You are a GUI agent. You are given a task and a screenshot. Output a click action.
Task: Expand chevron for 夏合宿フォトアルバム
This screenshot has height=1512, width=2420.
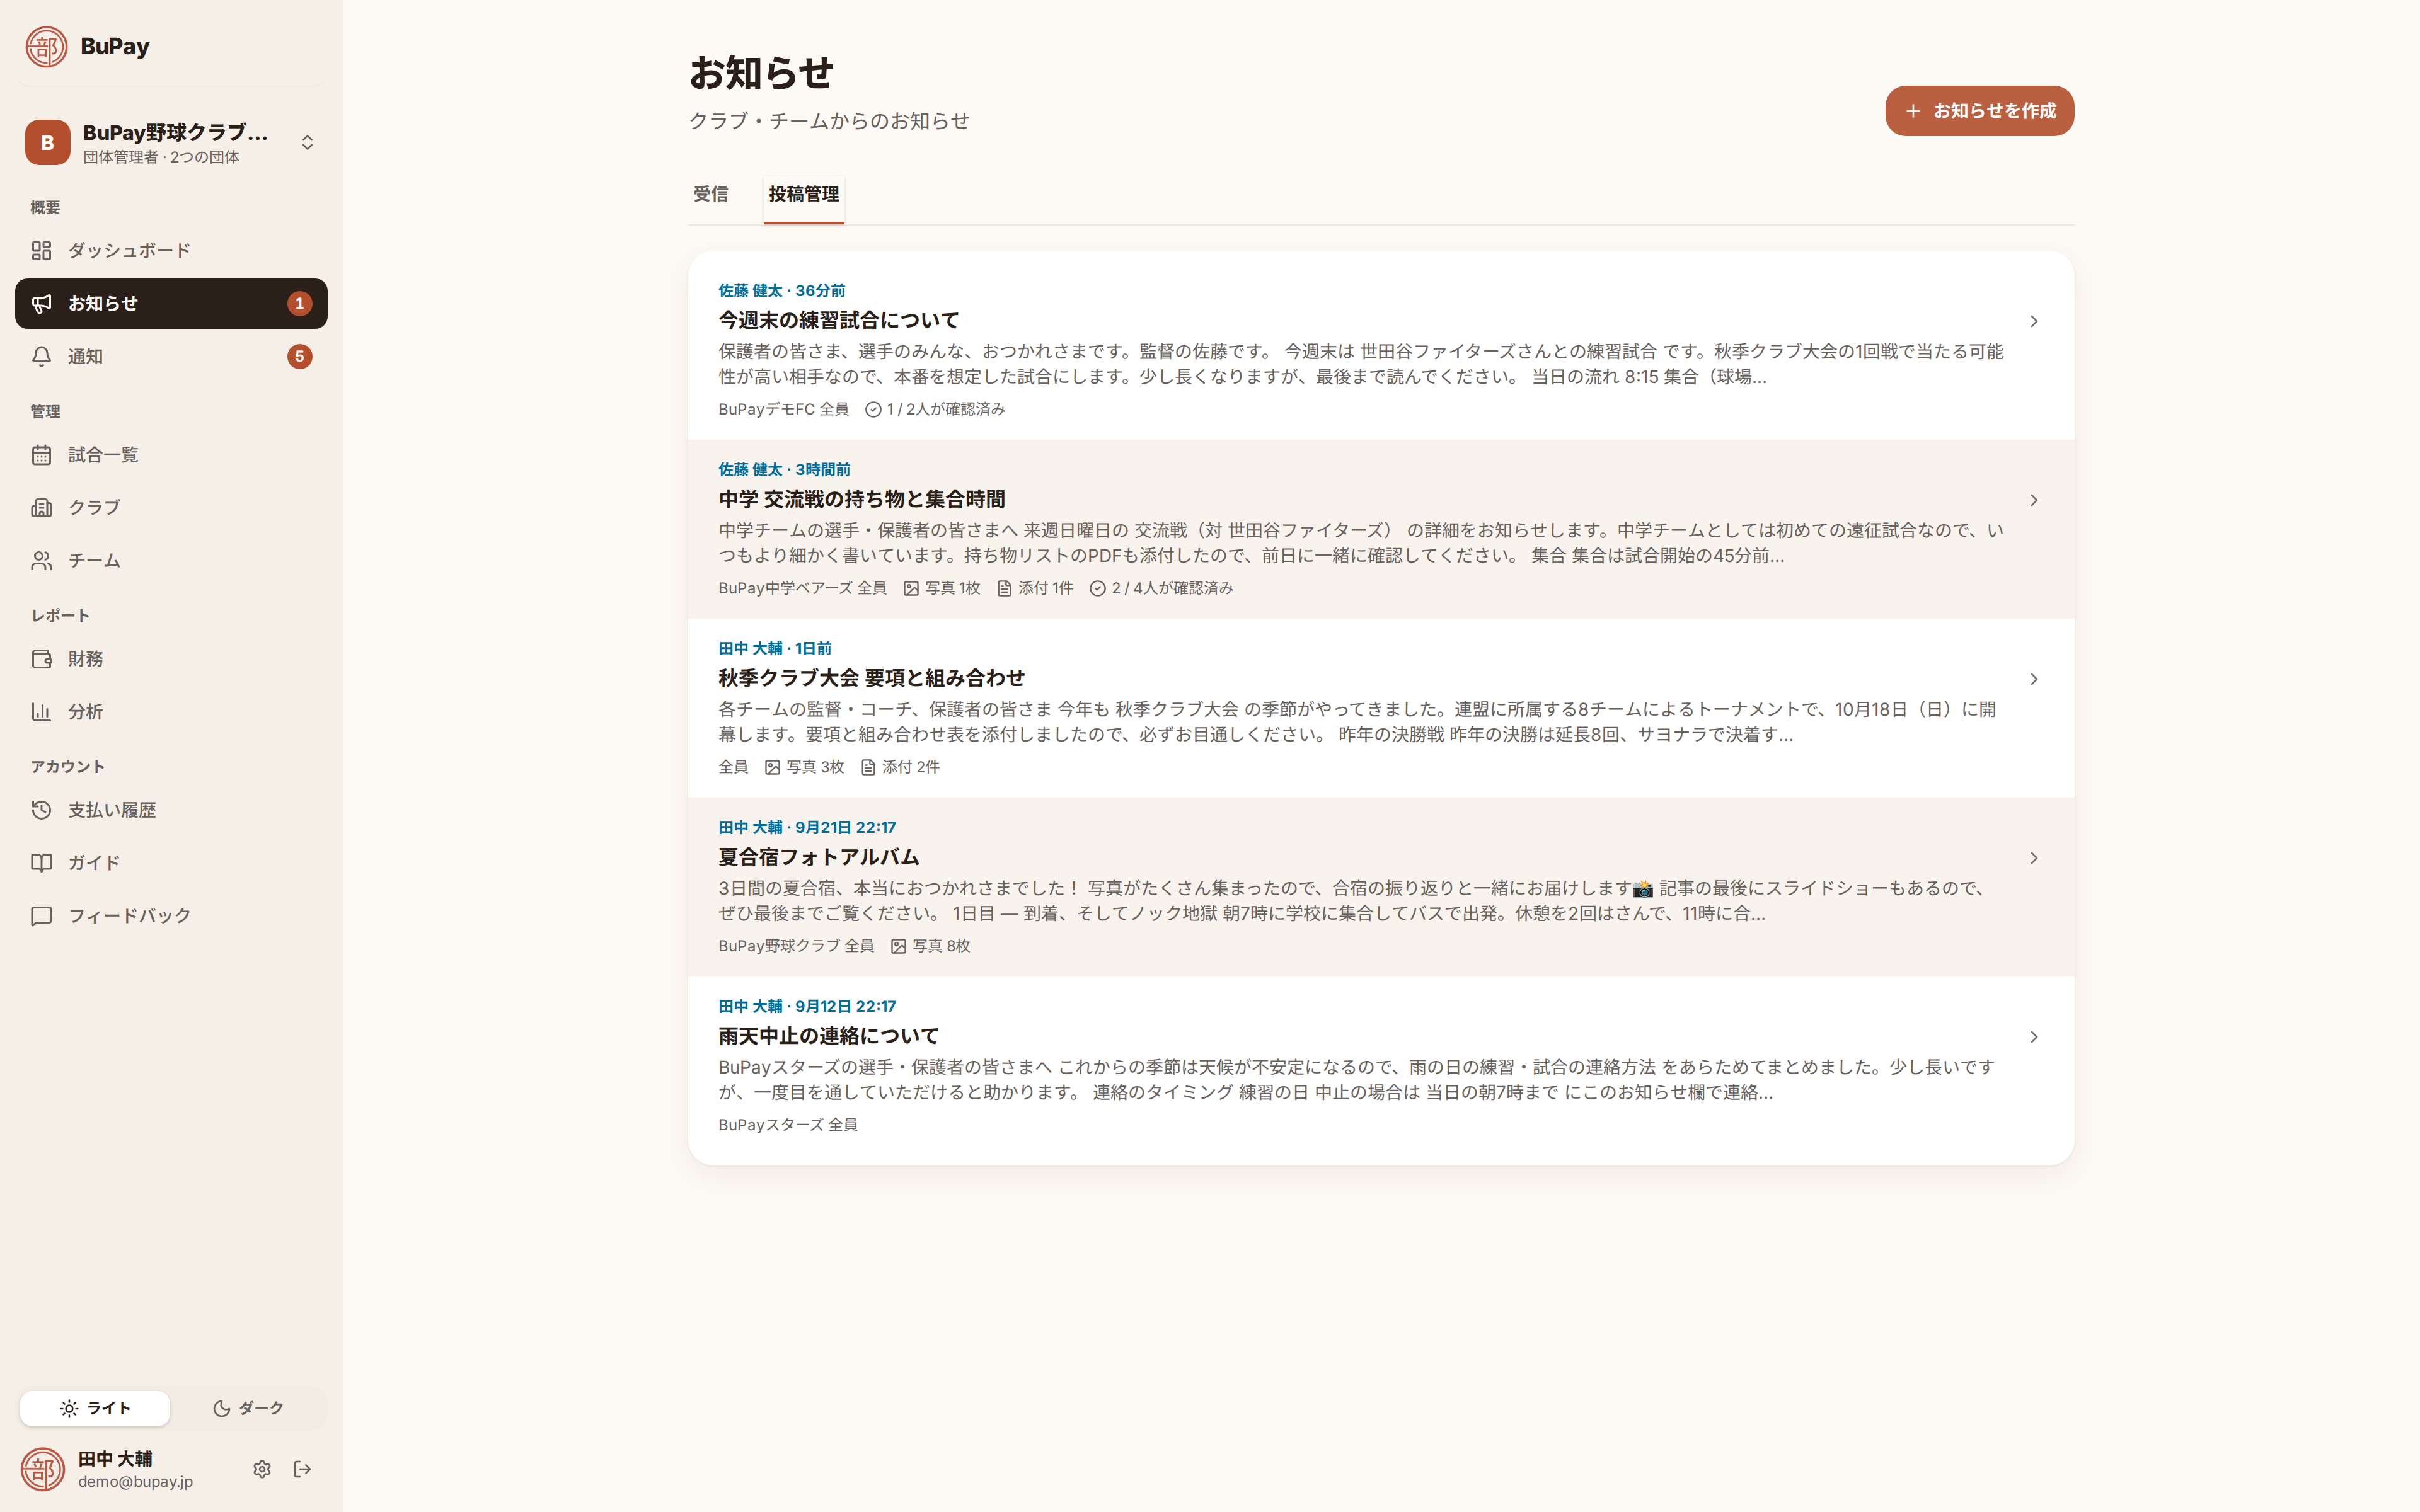tap(2034, 858)
